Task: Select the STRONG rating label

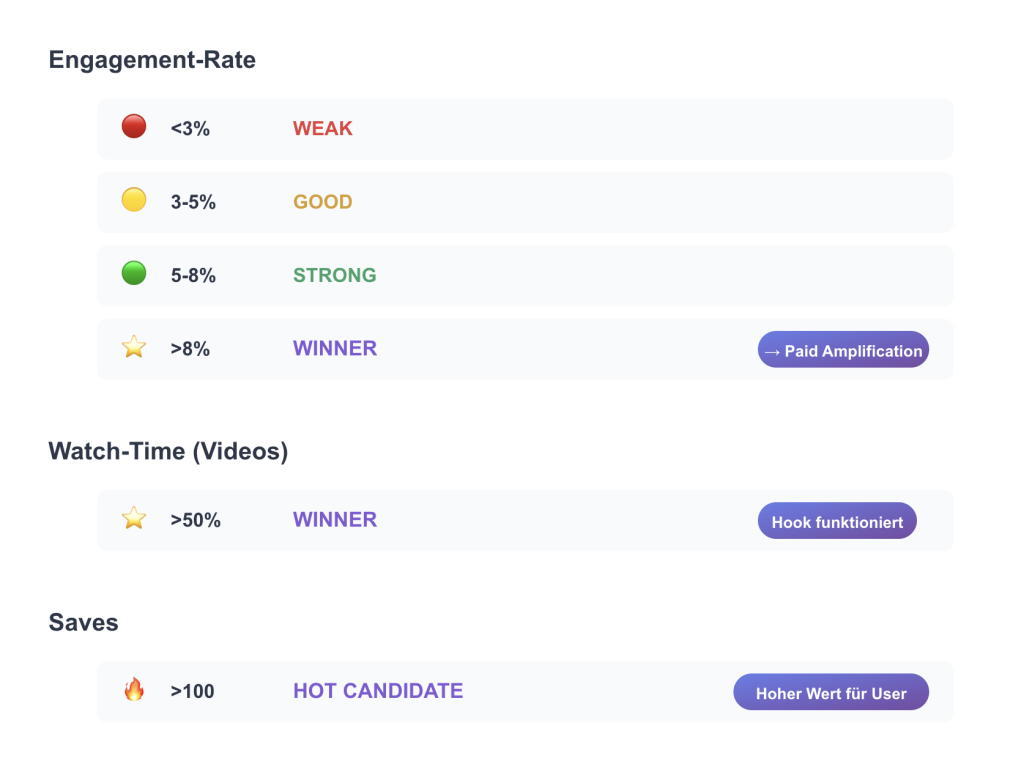Action: (x=334, y=275)
